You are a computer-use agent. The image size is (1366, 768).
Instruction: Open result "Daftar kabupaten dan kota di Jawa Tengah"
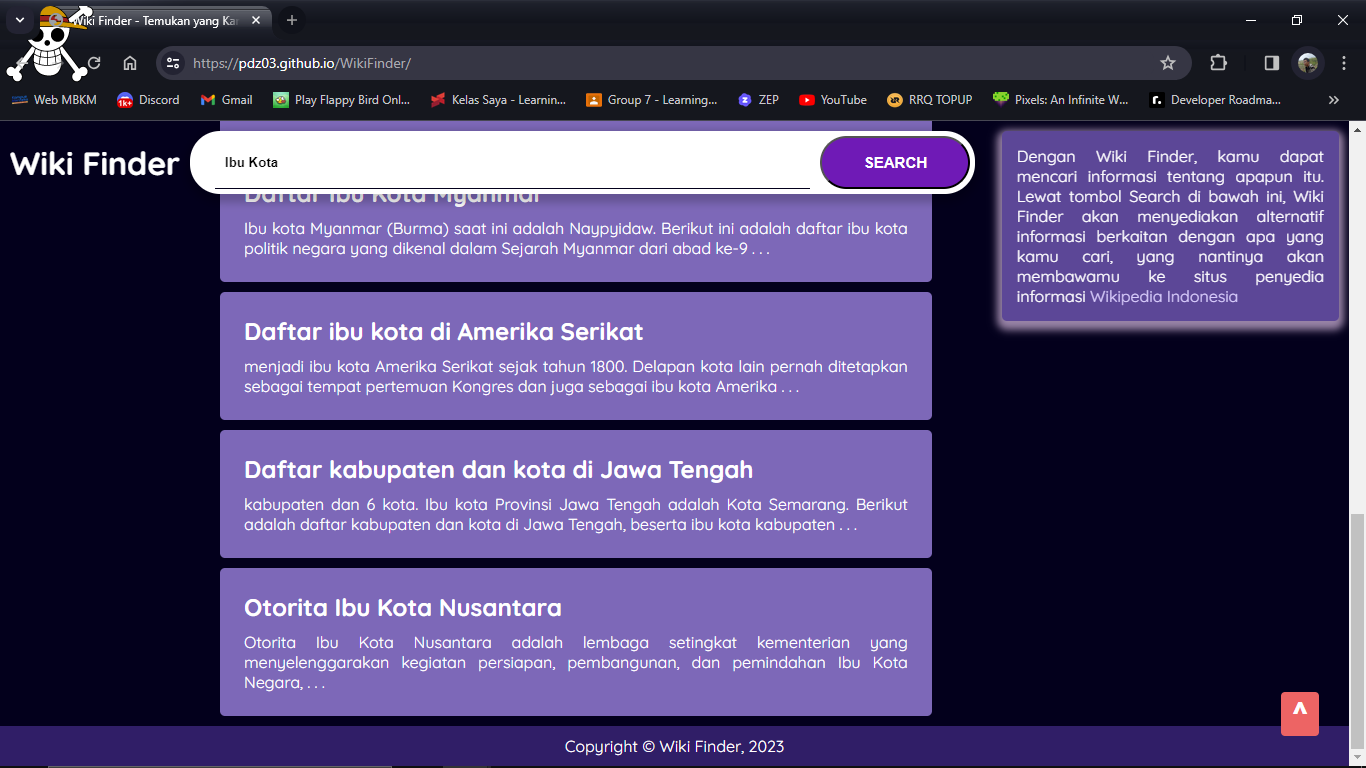(x=576, y=494)
